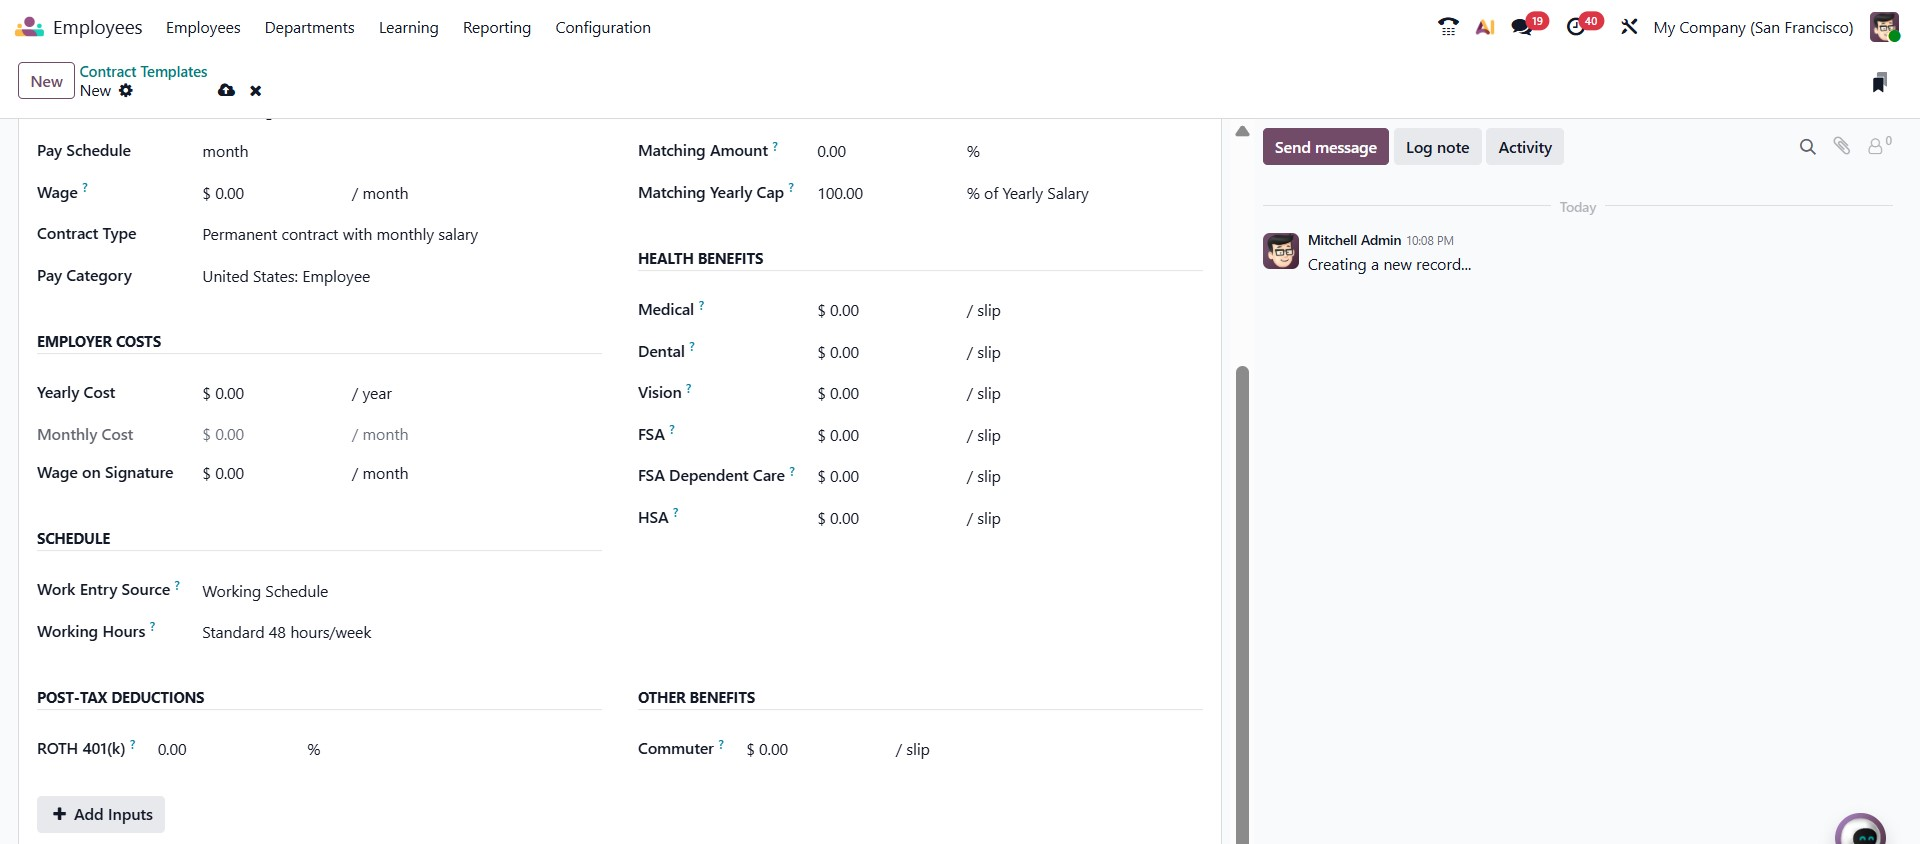Search messages with the chatter magnifier icon

coord(1807,147)
